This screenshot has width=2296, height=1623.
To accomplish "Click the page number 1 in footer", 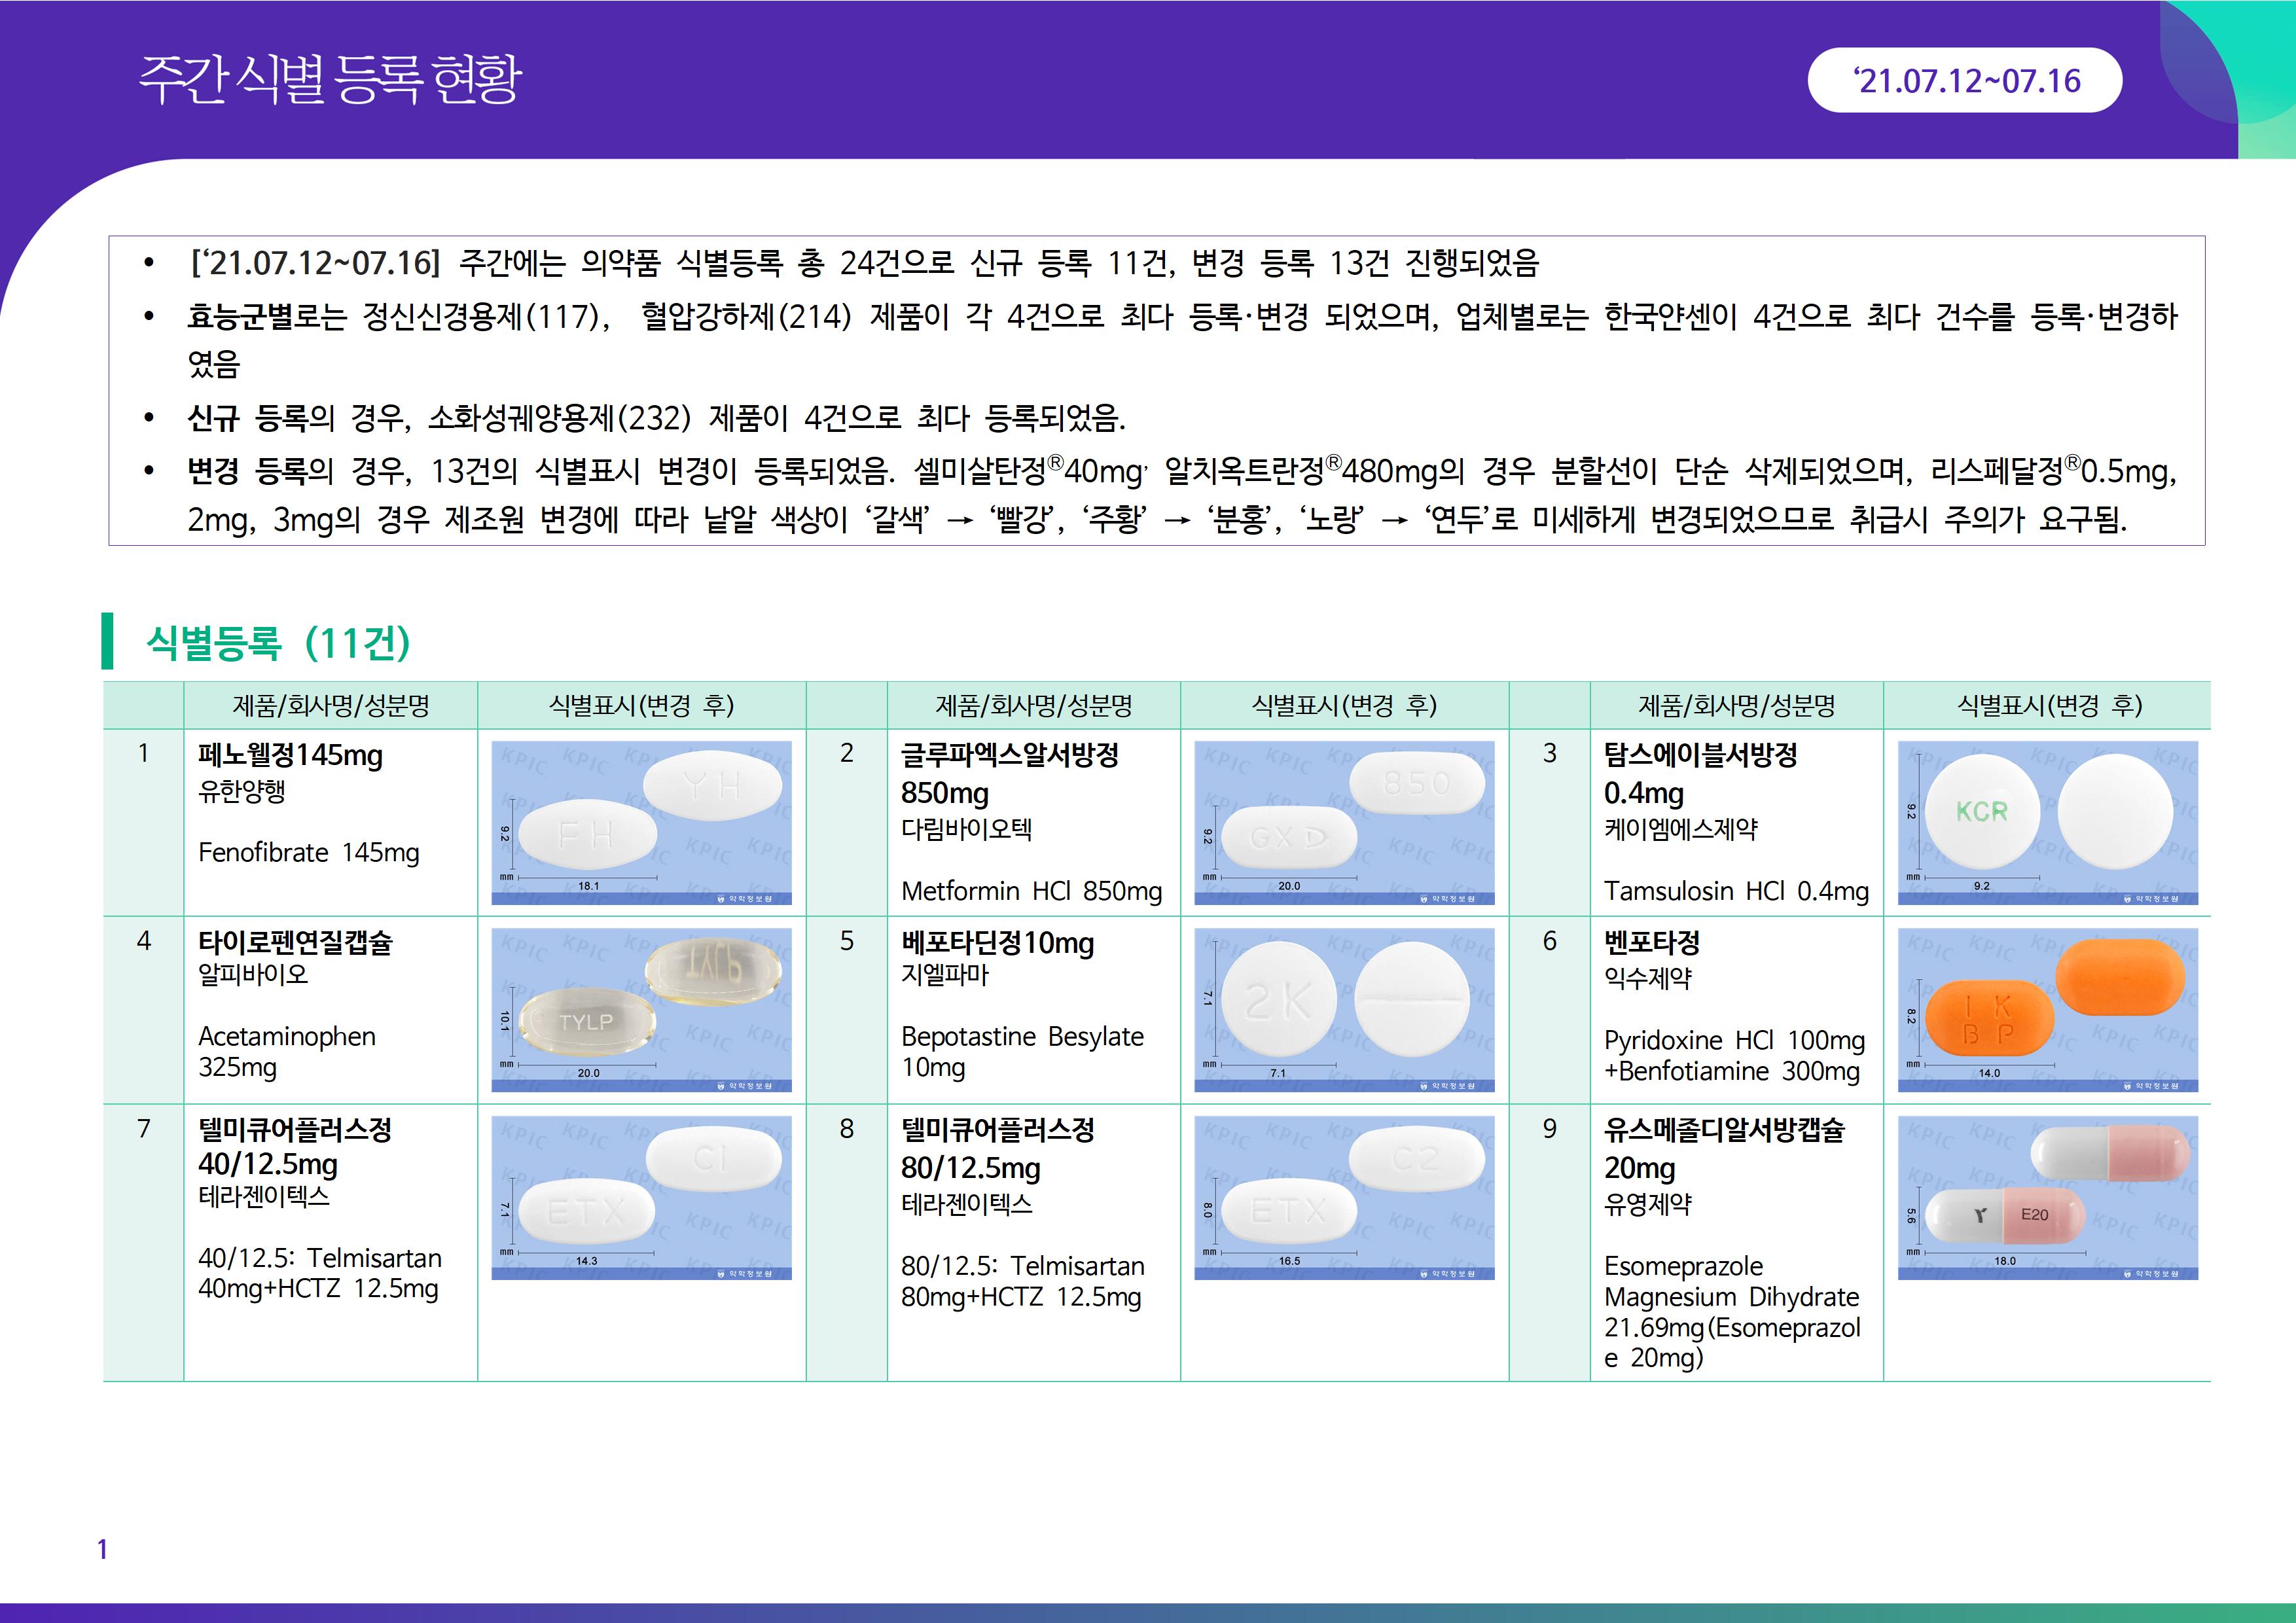I will click(102, 1549).
